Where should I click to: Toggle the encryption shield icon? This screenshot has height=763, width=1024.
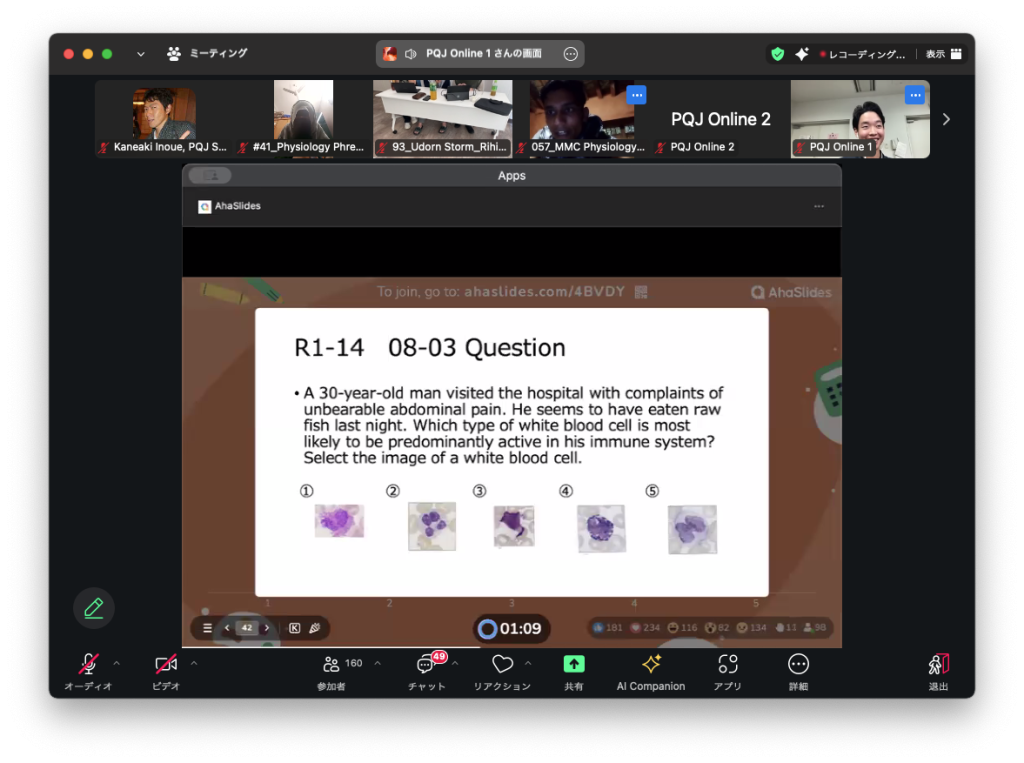777,54
